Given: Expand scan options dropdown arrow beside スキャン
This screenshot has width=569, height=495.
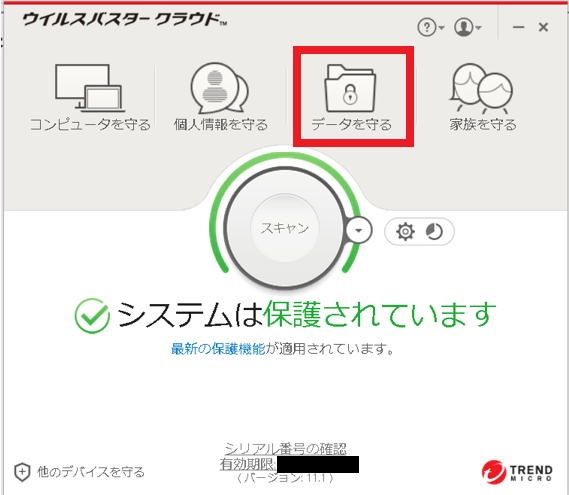Looking at the screenshot, I should 359,230.
